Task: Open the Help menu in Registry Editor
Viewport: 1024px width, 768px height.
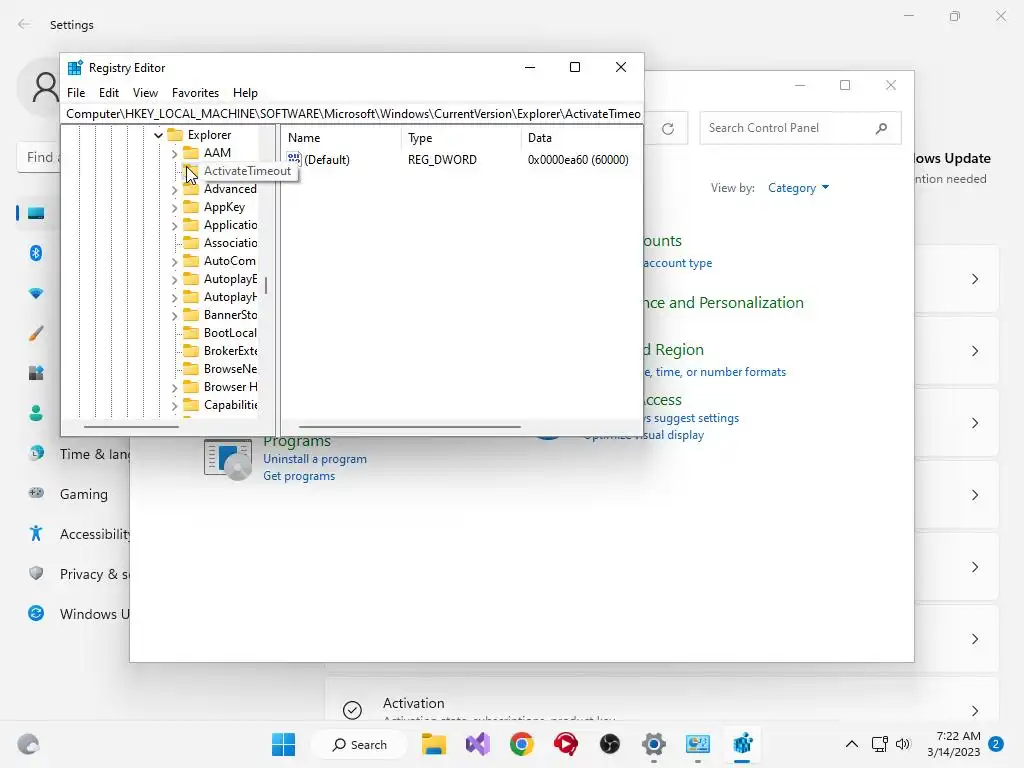Action: pos(246,93)
